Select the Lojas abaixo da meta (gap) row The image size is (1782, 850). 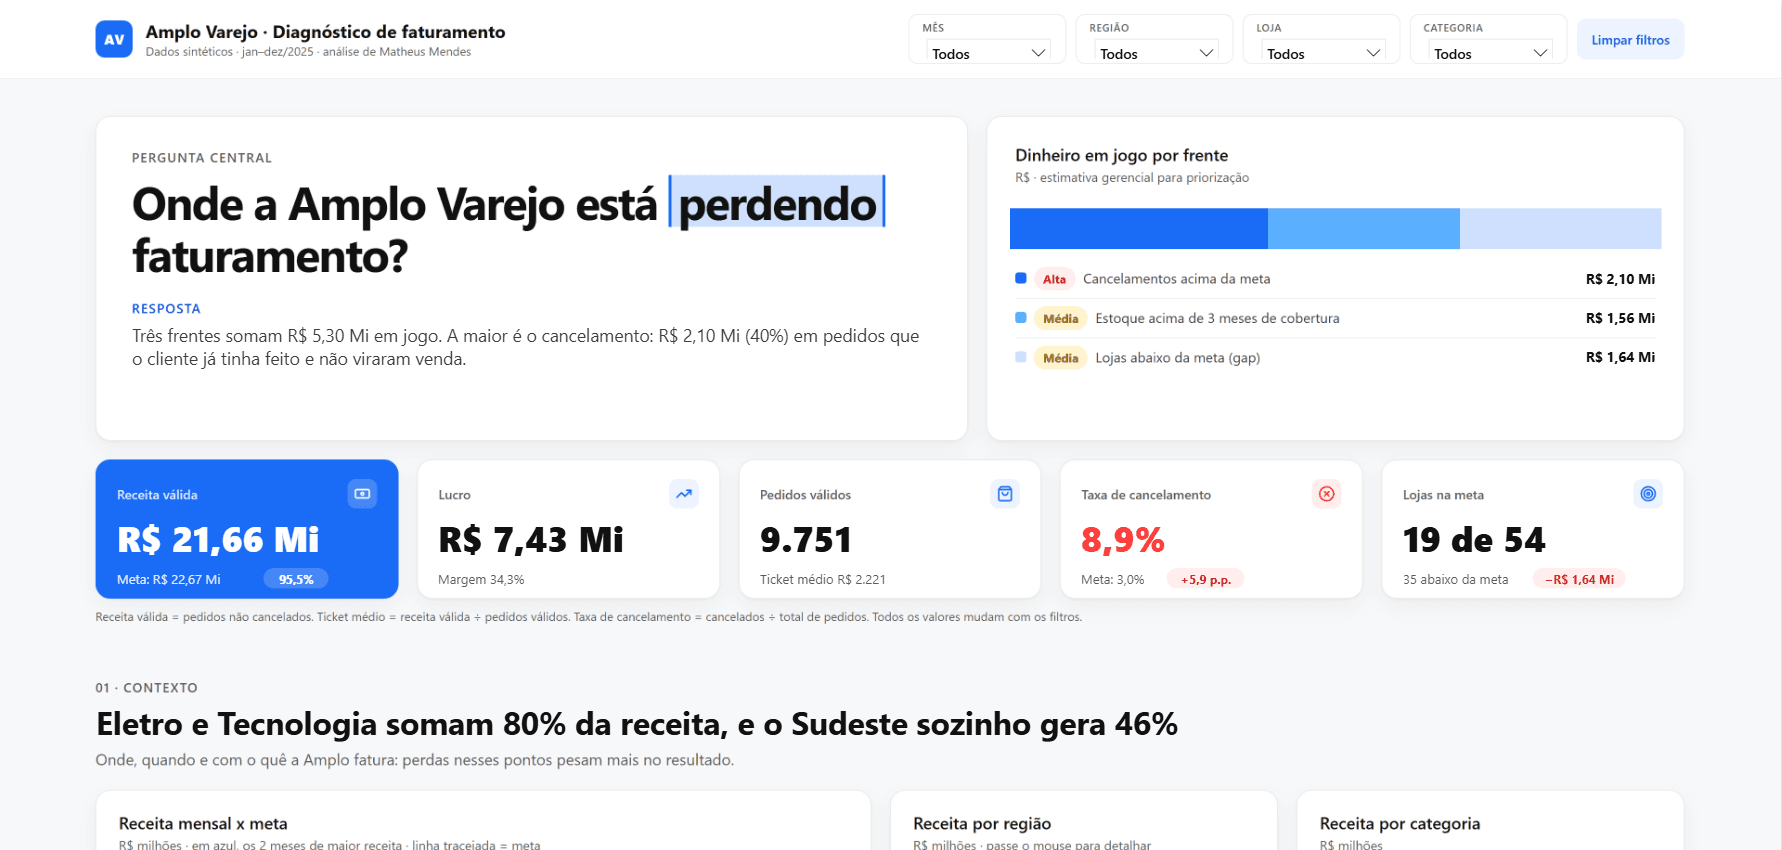[1335, 357]
